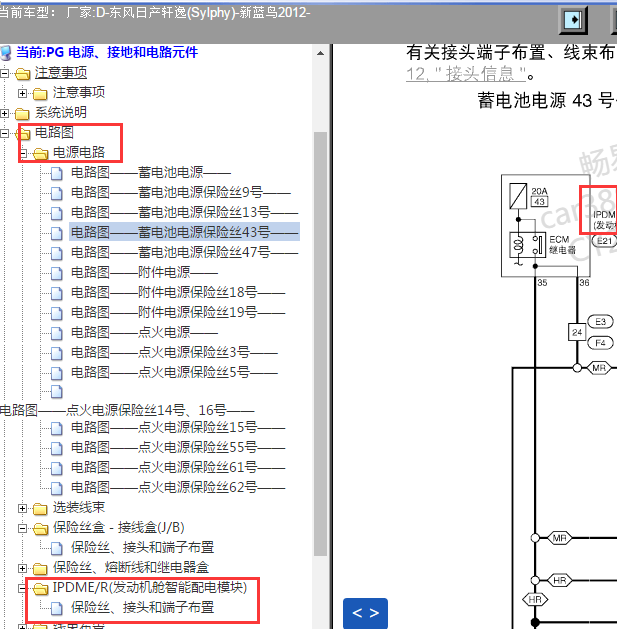Image resolution: width=617 pixels, height=629 pixels.
Task: Open 点火电源保险丝3号 circuit diagram
Action: (174, 352)
